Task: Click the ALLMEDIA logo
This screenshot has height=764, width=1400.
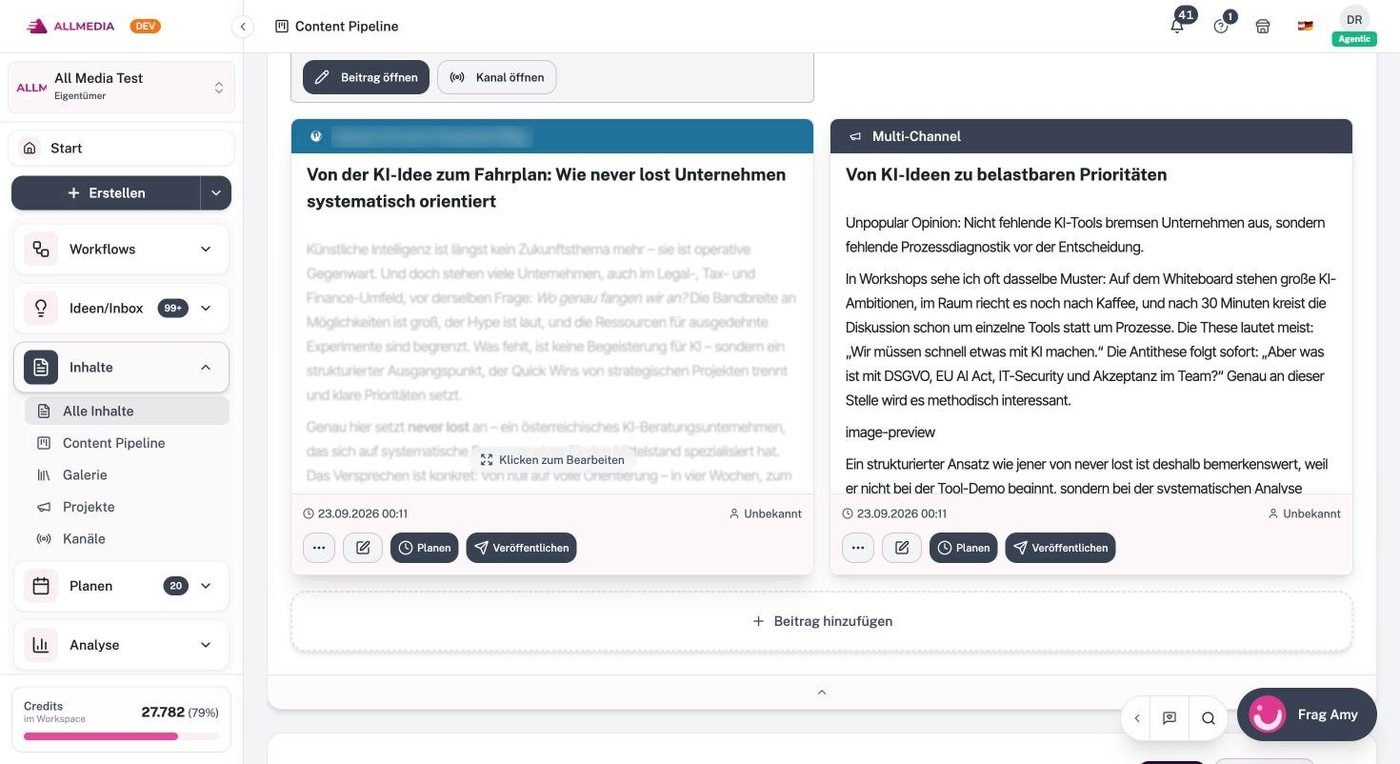Action: 71,26
